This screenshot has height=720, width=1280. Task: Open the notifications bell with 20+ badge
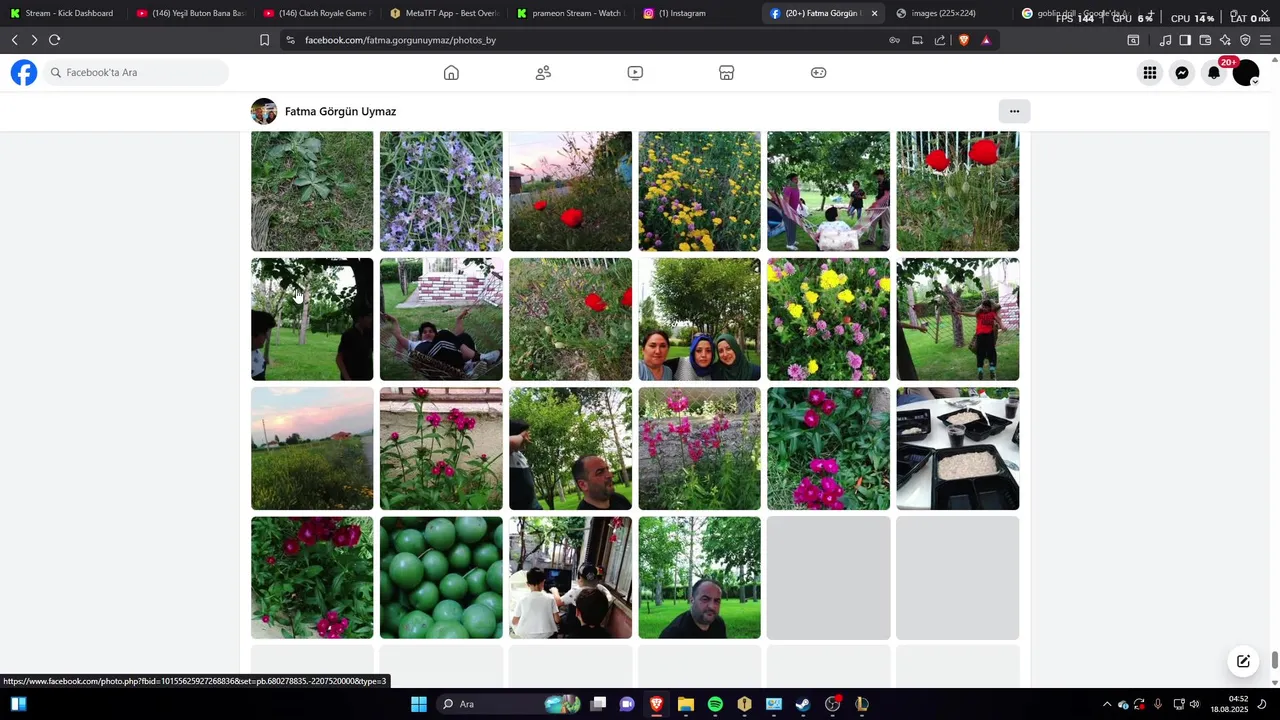coord(1214,73)
